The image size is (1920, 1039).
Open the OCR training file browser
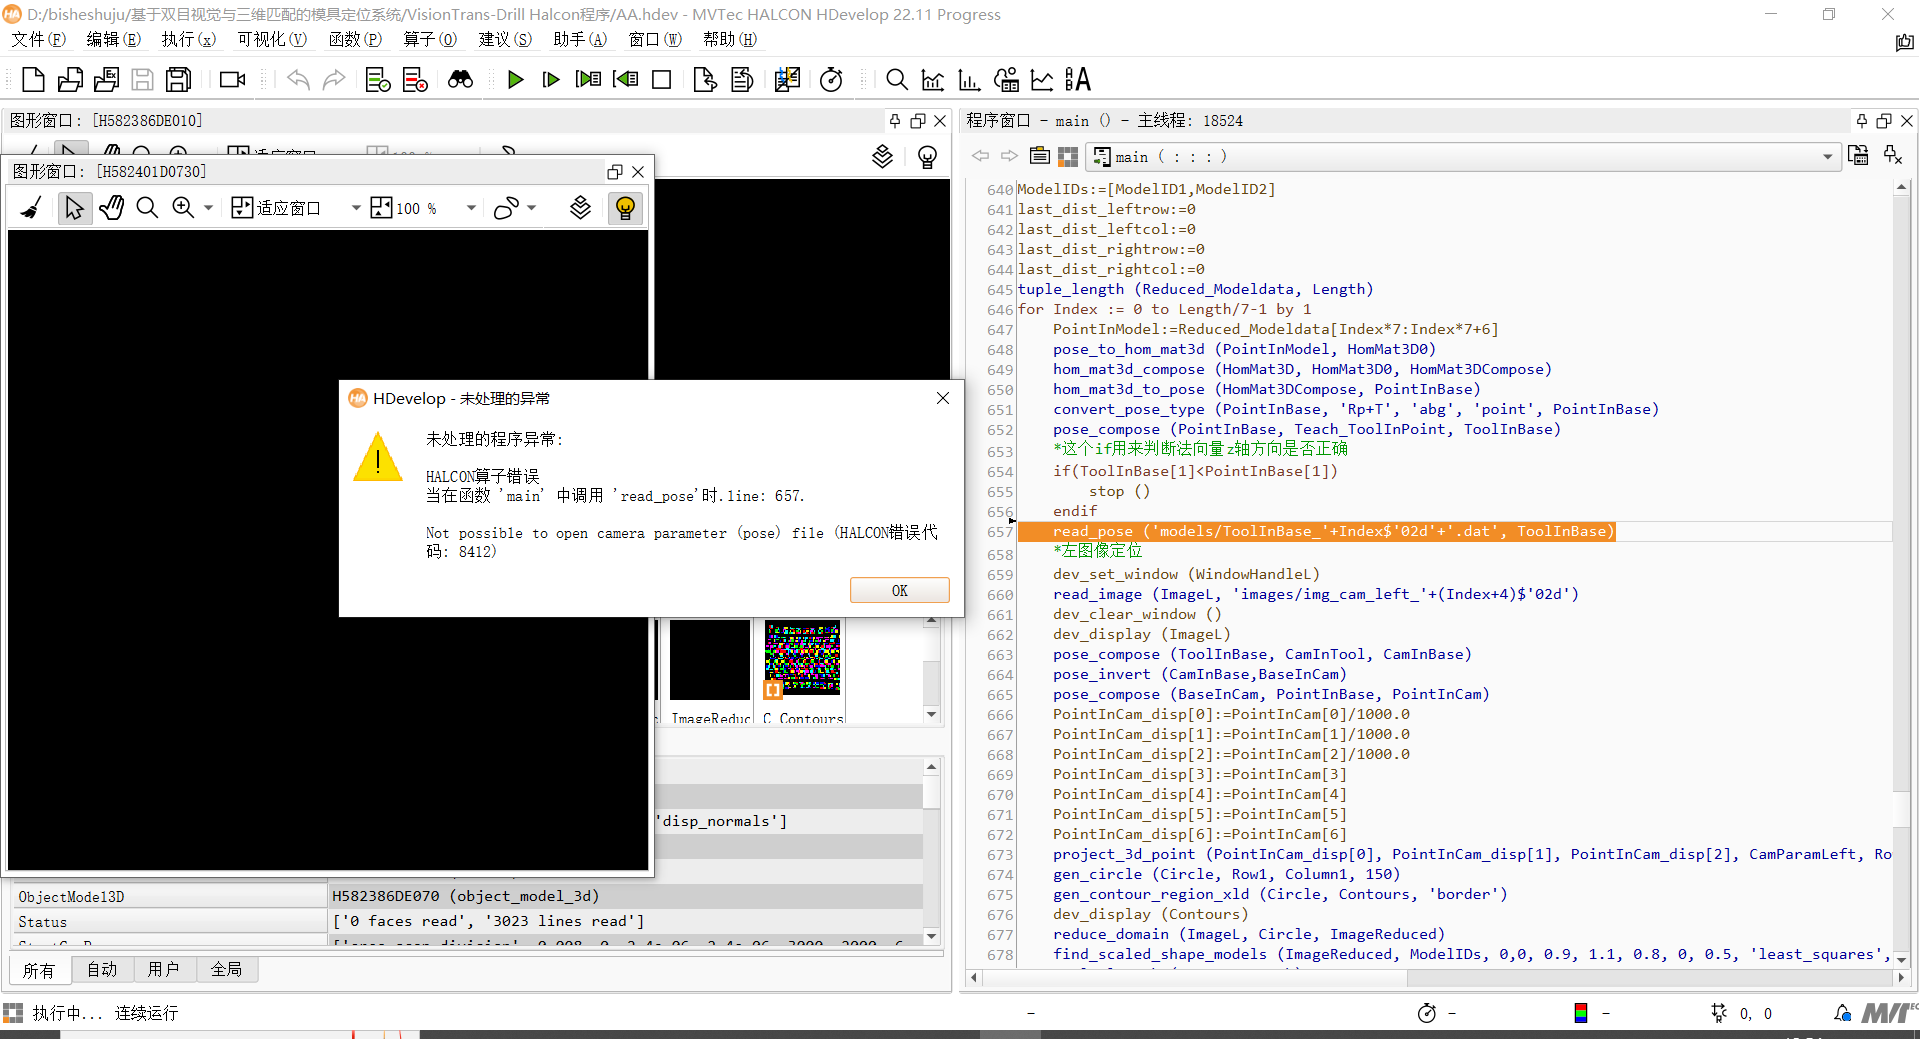pyautogui.click(x=1078, y=80)
